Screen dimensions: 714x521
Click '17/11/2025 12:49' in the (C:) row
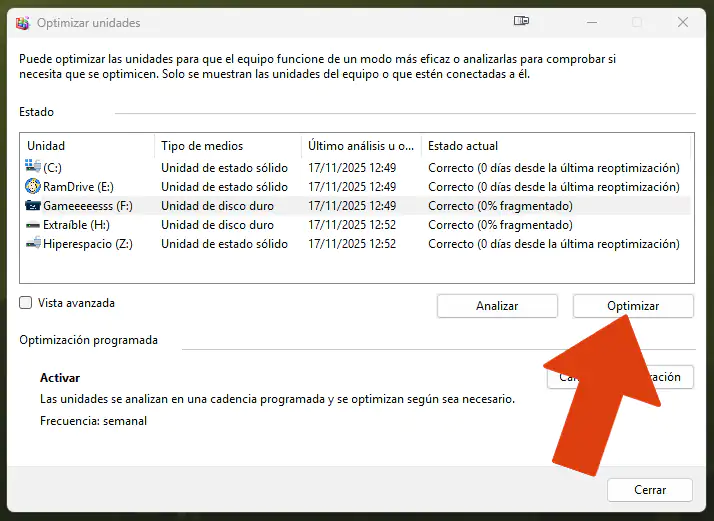coord(352,168)
